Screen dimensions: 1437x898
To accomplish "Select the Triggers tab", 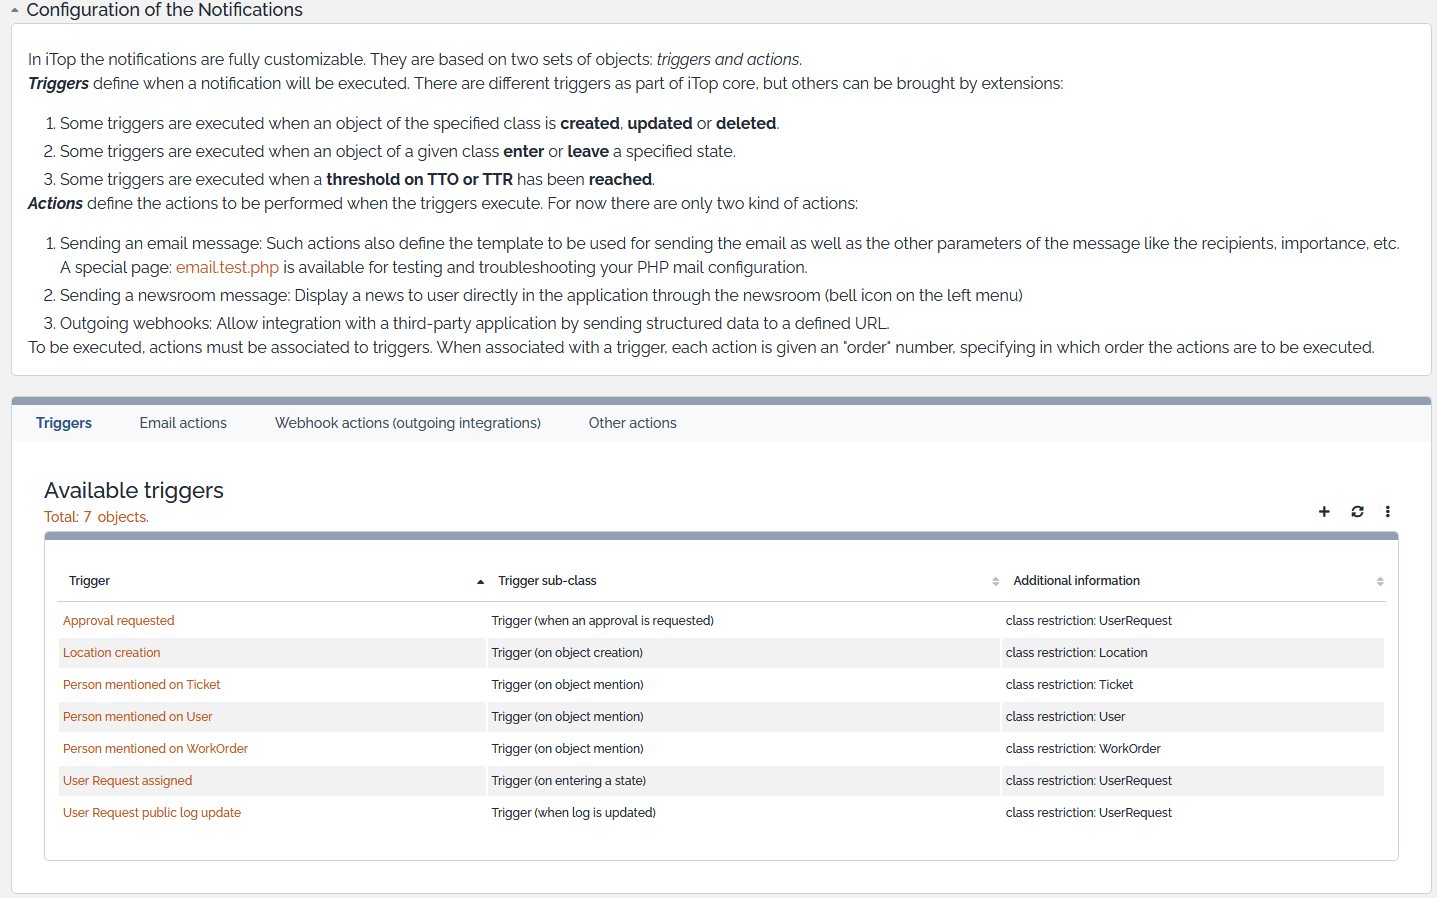I will pos(64,423).
